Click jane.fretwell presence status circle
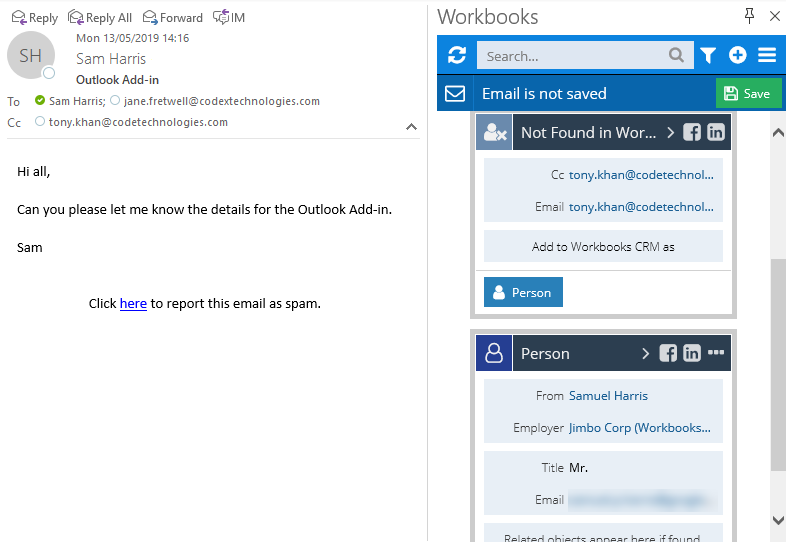The height and width of the screenshot is (542, 786). tap(115, 100)
